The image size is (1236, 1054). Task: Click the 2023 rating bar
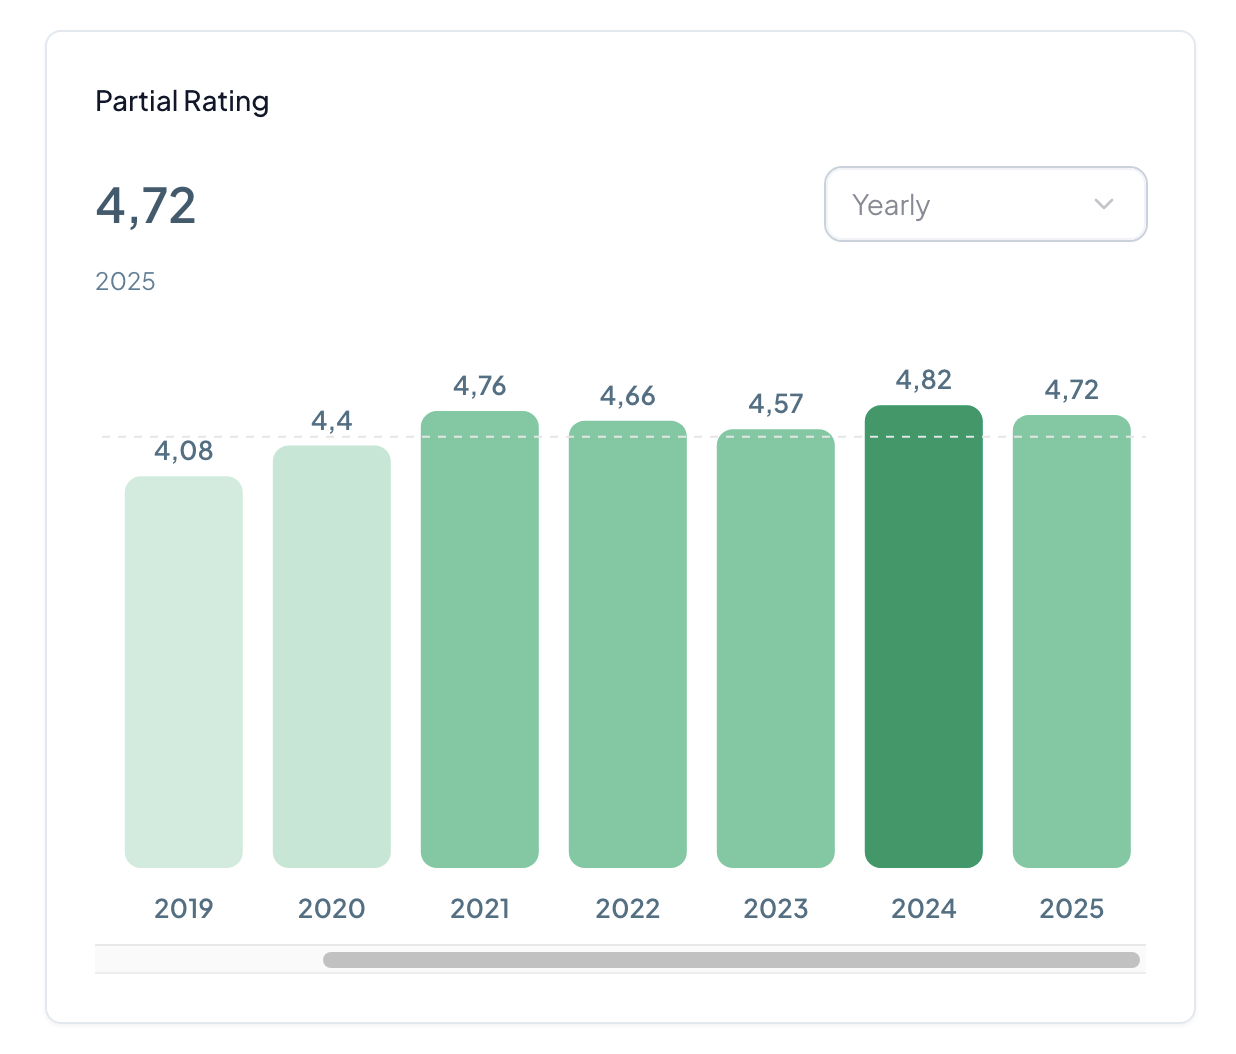pos(776,648)
